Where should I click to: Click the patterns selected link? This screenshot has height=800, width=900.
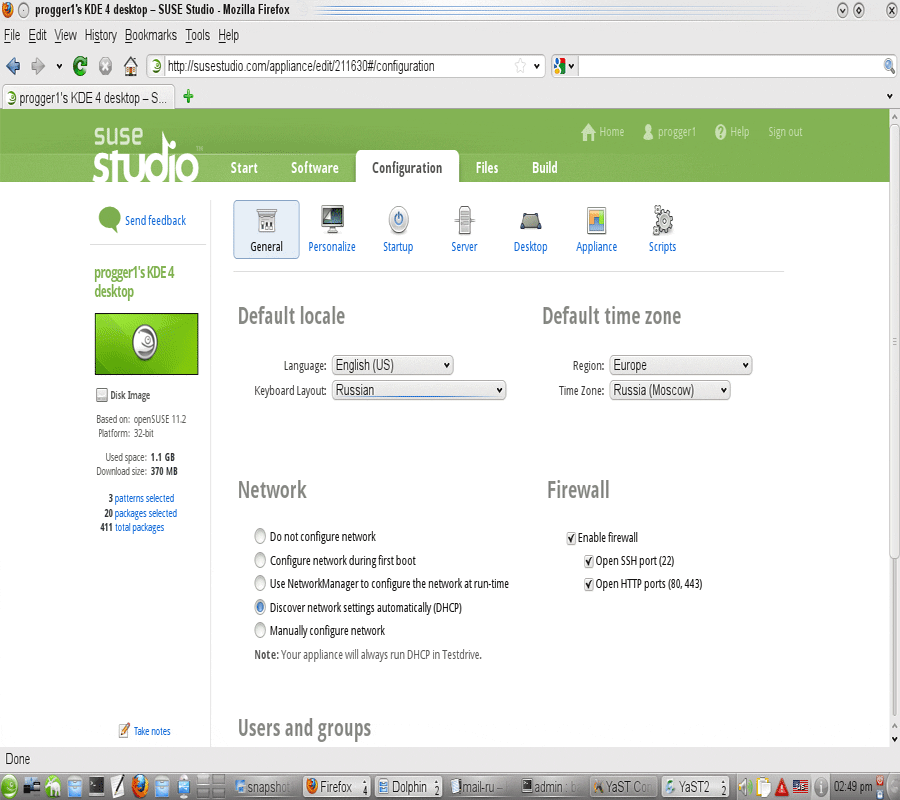(x=144, y=498)
